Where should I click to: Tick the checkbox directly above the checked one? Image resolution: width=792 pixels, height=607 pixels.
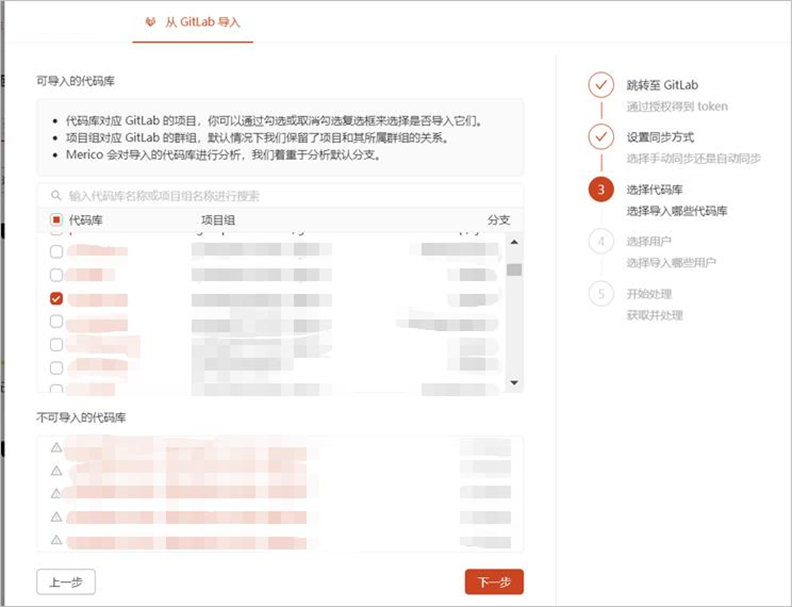tap(56, 275)
